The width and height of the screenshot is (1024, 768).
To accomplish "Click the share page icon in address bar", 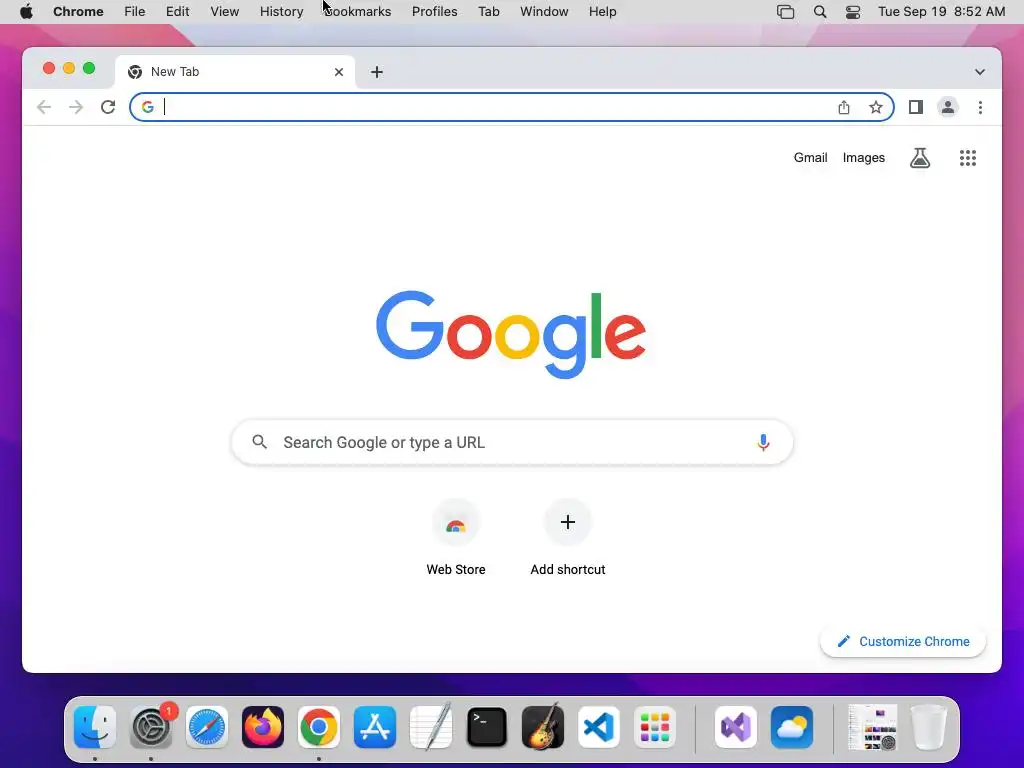I will [844, 107].
